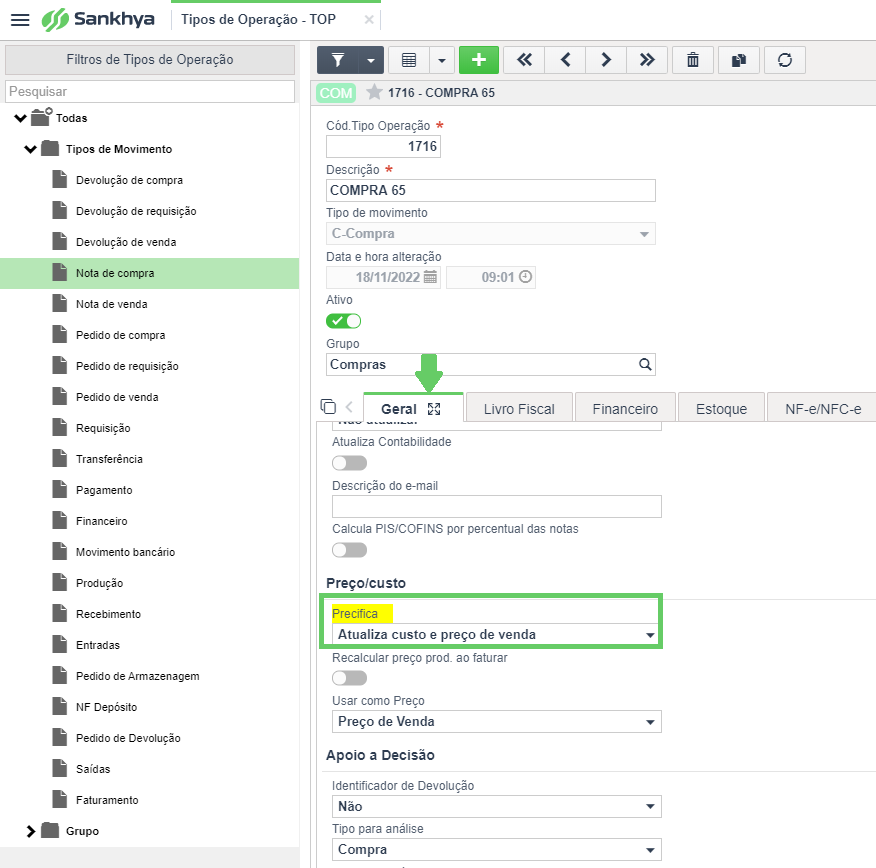Delete record with trash icon
This screenshot has width=876, height=868.
[x=693, y=60]
